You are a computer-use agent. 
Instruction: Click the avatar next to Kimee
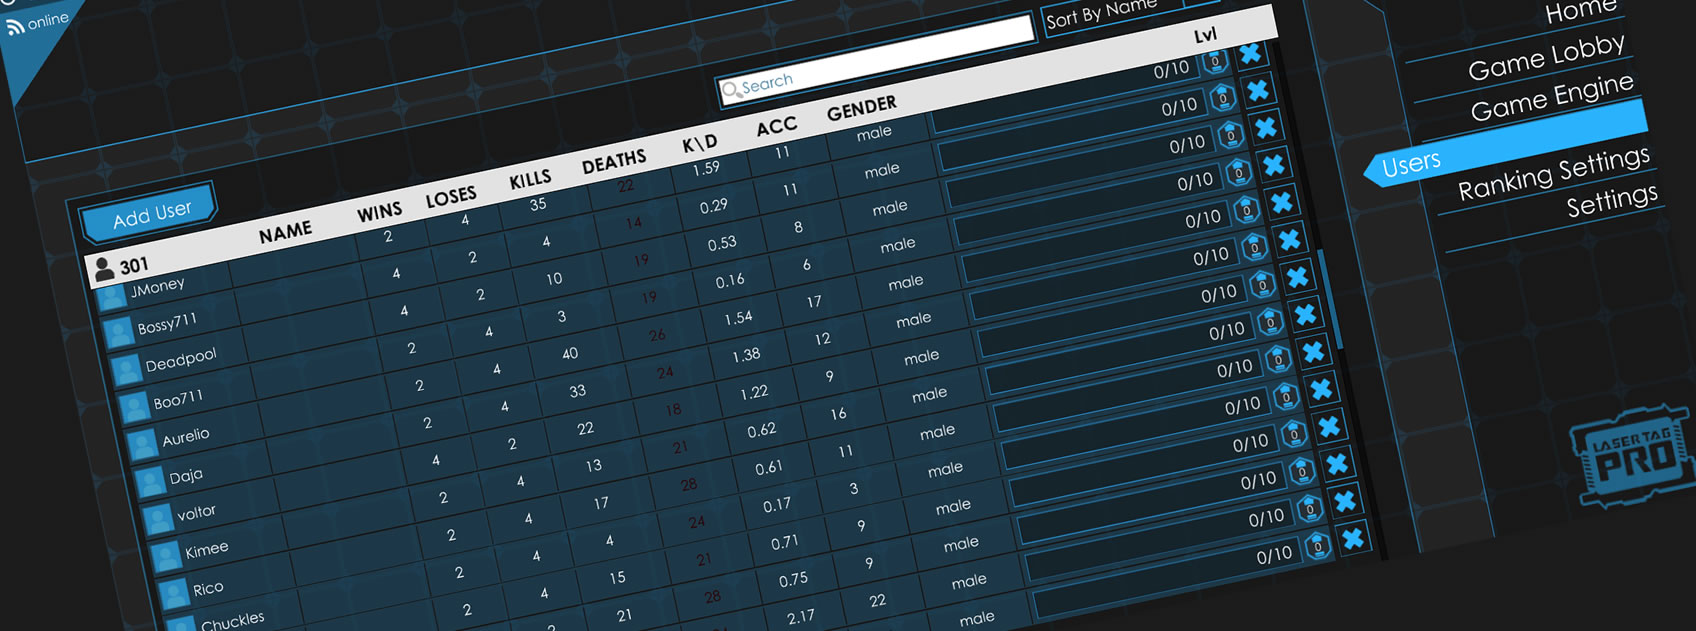[166, 556]
